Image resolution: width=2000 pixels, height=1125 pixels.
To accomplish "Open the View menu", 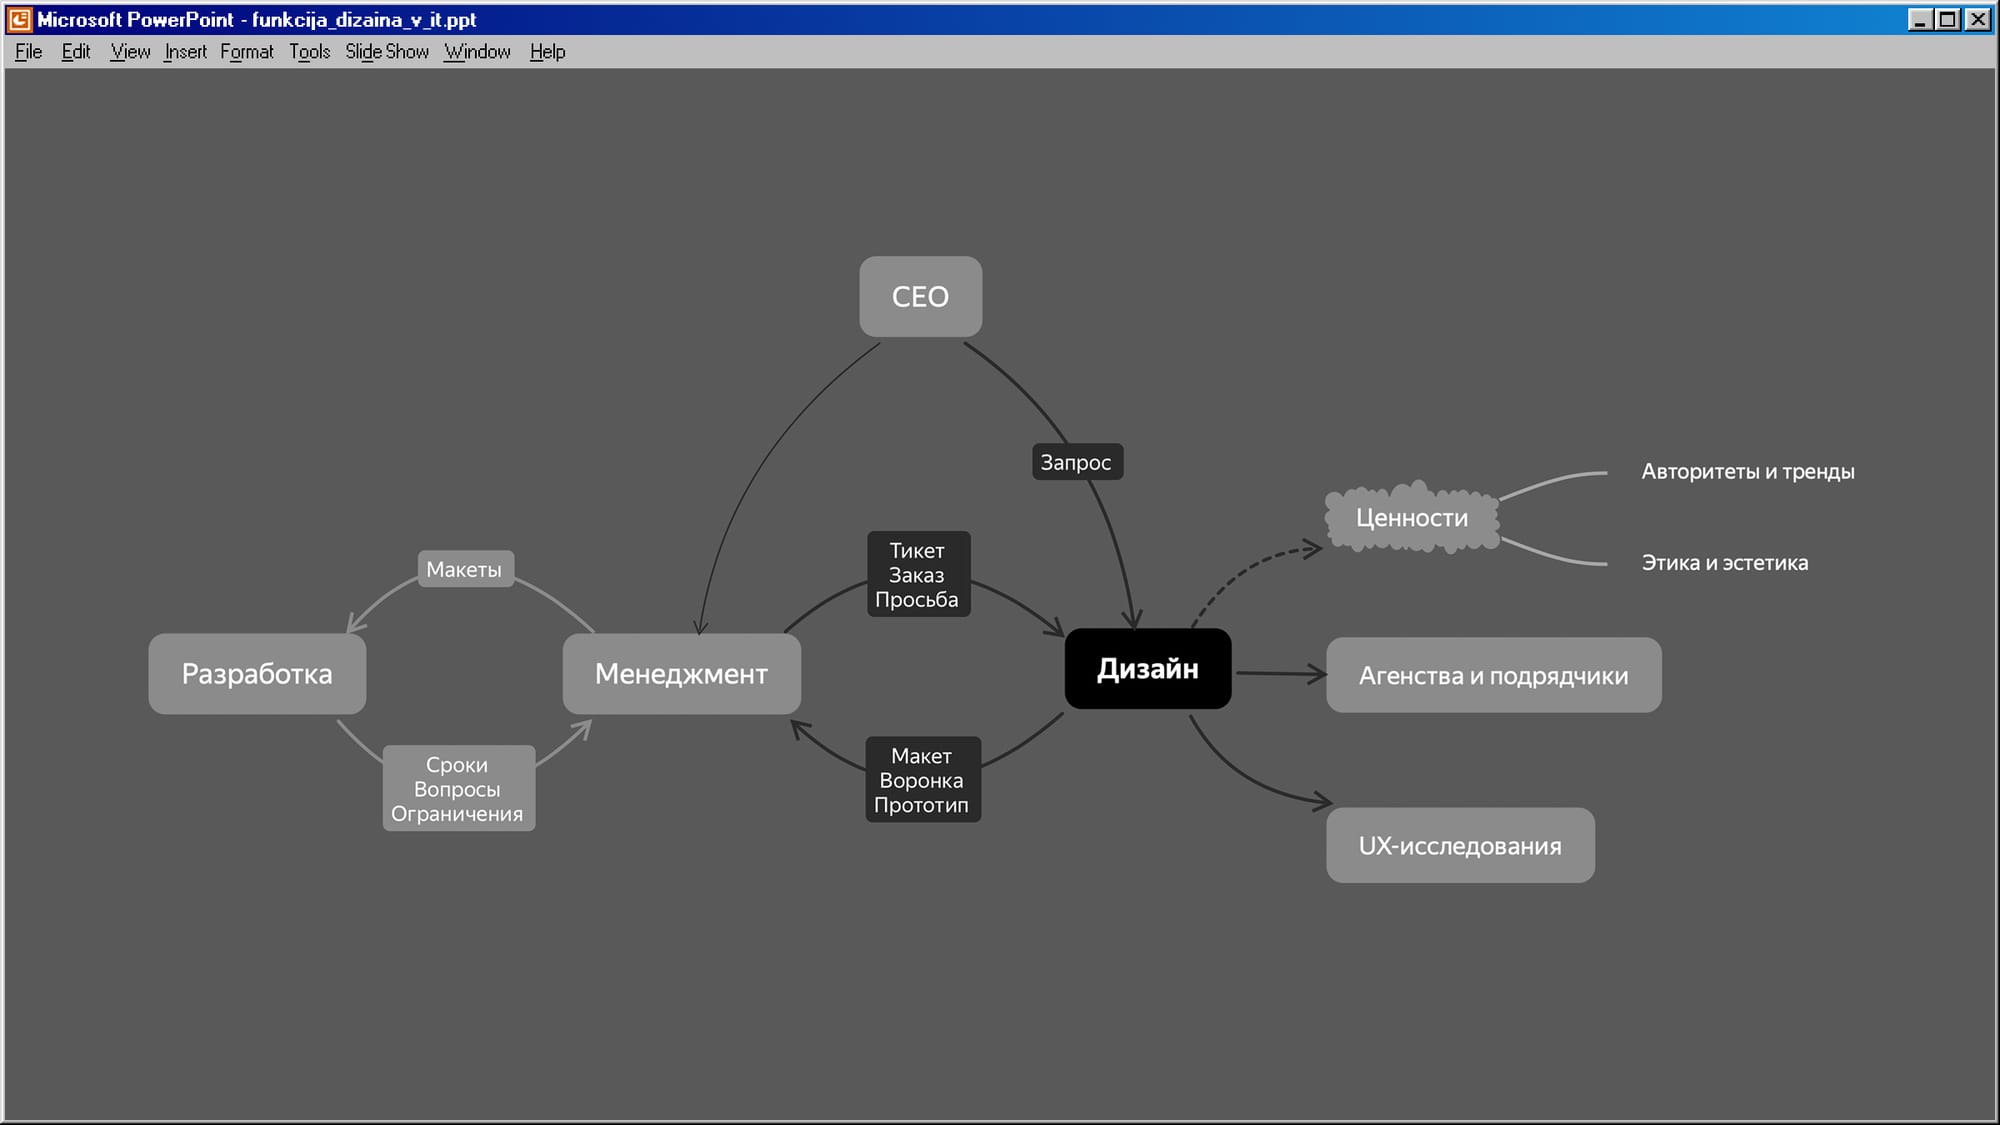I will [130, 52].
